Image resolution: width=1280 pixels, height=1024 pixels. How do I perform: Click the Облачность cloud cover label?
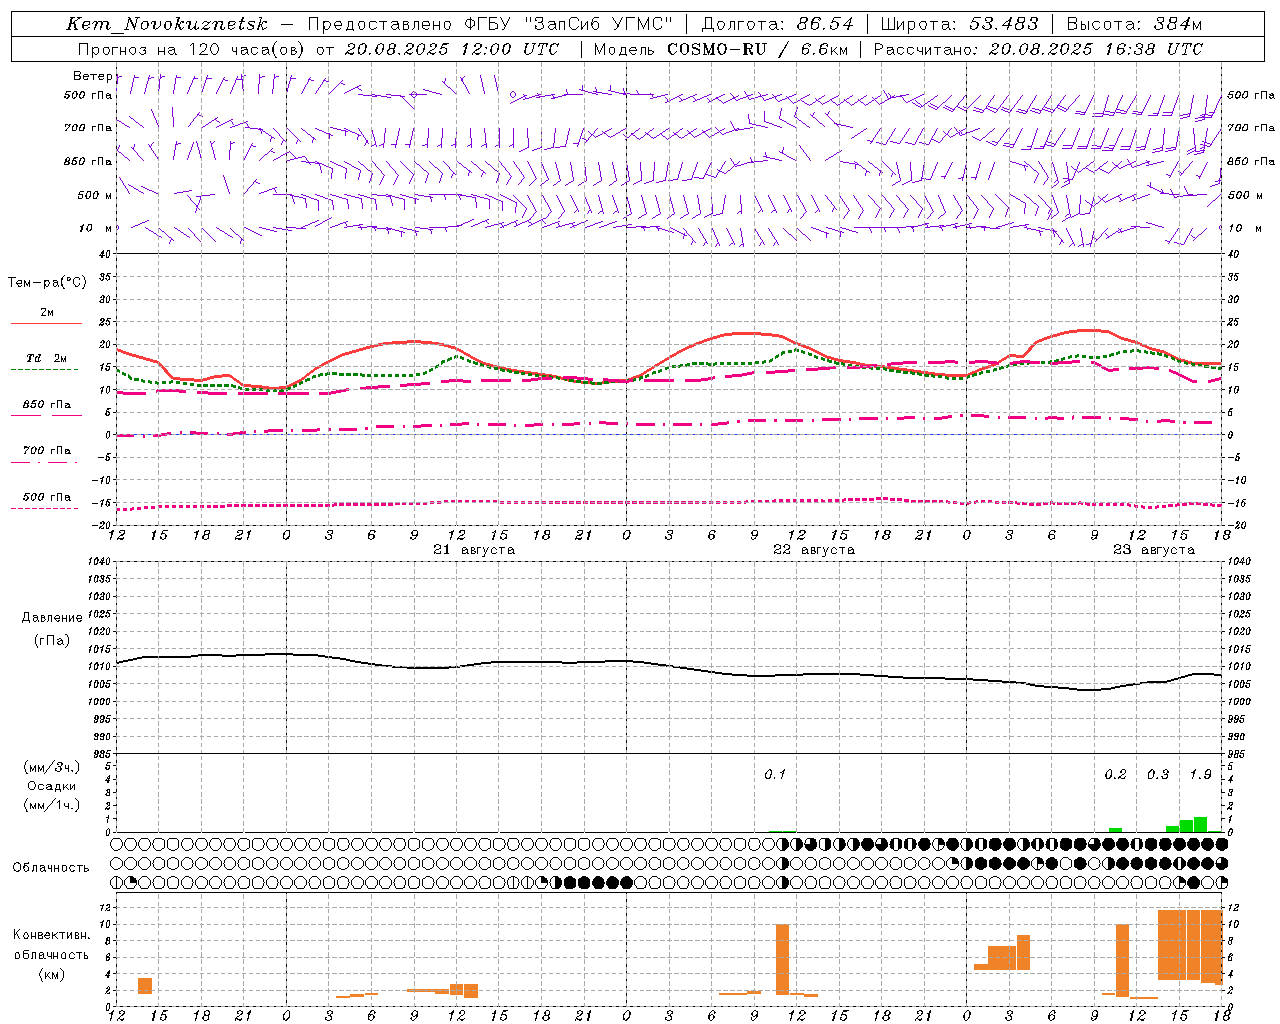pos(51,867)
